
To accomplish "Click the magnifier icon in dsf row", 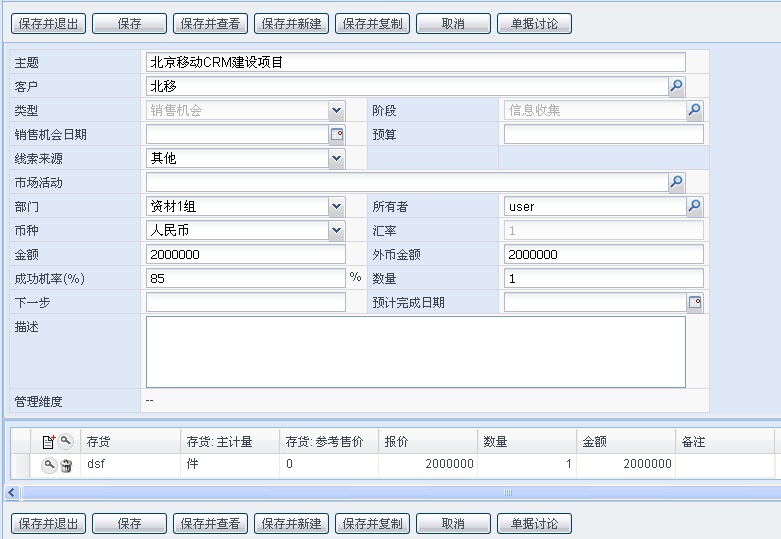I will coord(48,464).
